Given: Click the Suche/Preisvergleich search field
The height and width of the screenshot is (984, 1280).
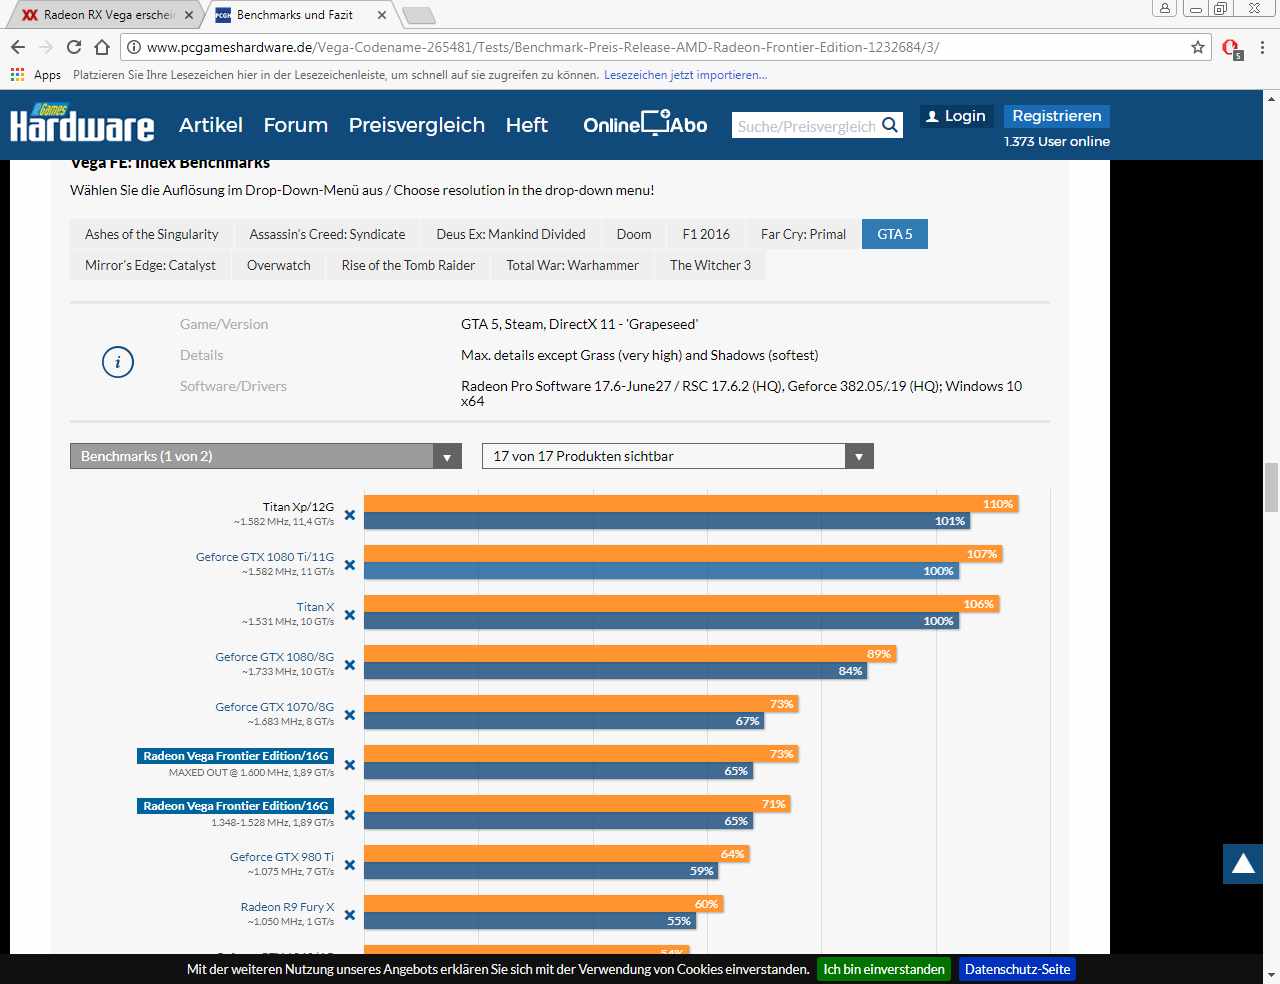Looking at the screenshot, I should 806,126.
